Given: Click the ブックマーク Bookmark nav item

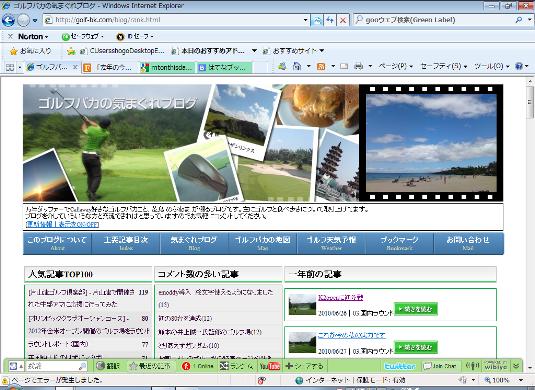Looking at the screenshot, I should pos(400,243).
